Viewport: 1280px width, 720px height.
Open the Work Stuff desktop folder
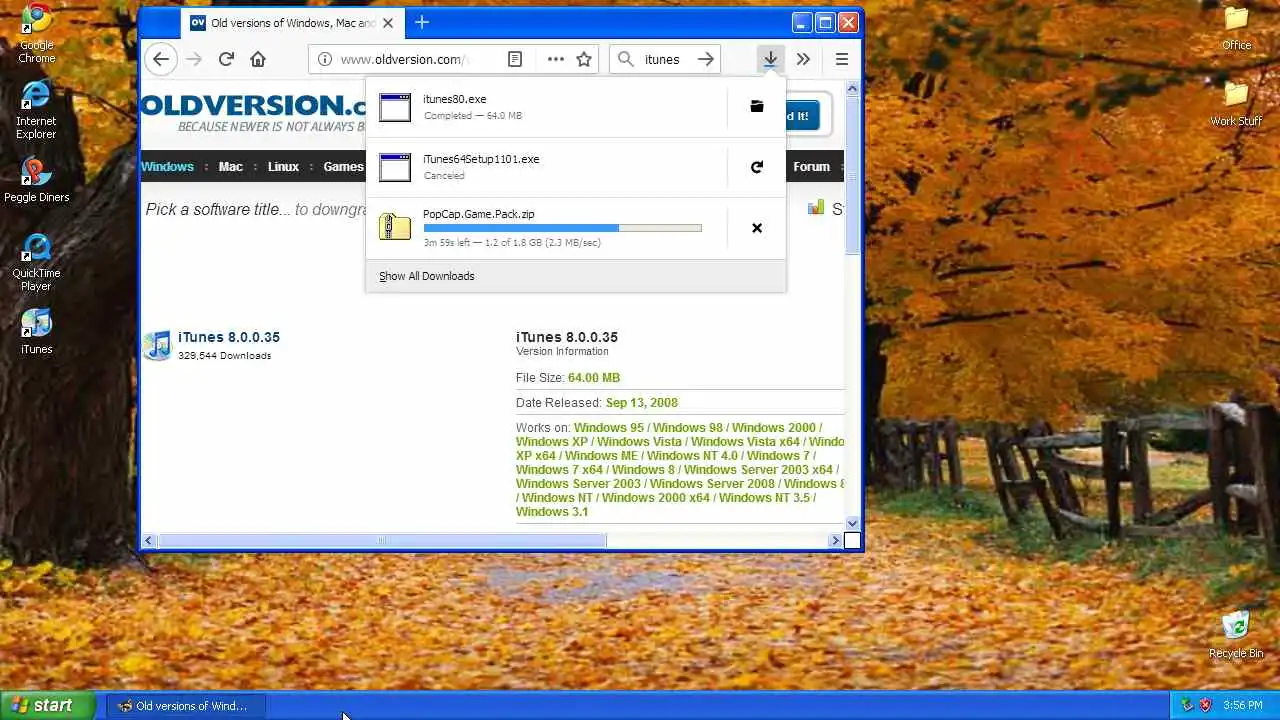pyautogui.click(x=1237, y=104)
